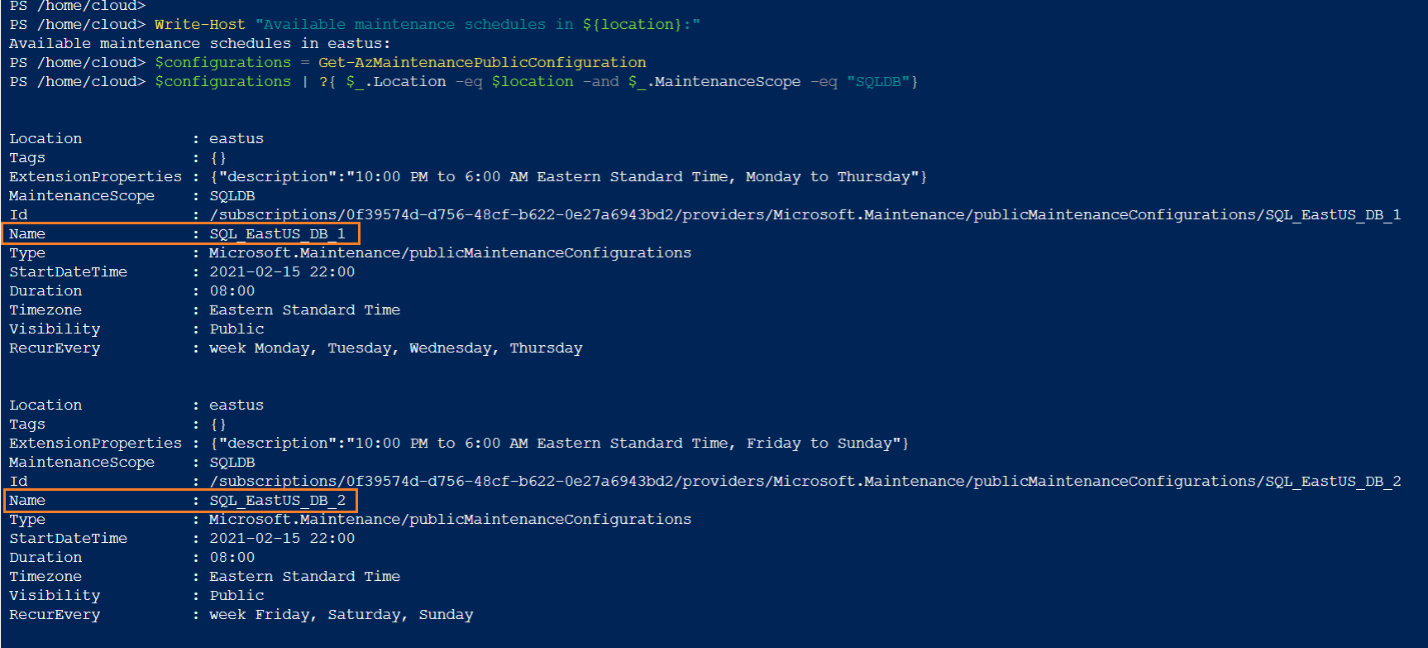Click the second block's Location value eastus
Image resolution: width=1428 pixels, height=648 pixels.
(x=236, y=405)
